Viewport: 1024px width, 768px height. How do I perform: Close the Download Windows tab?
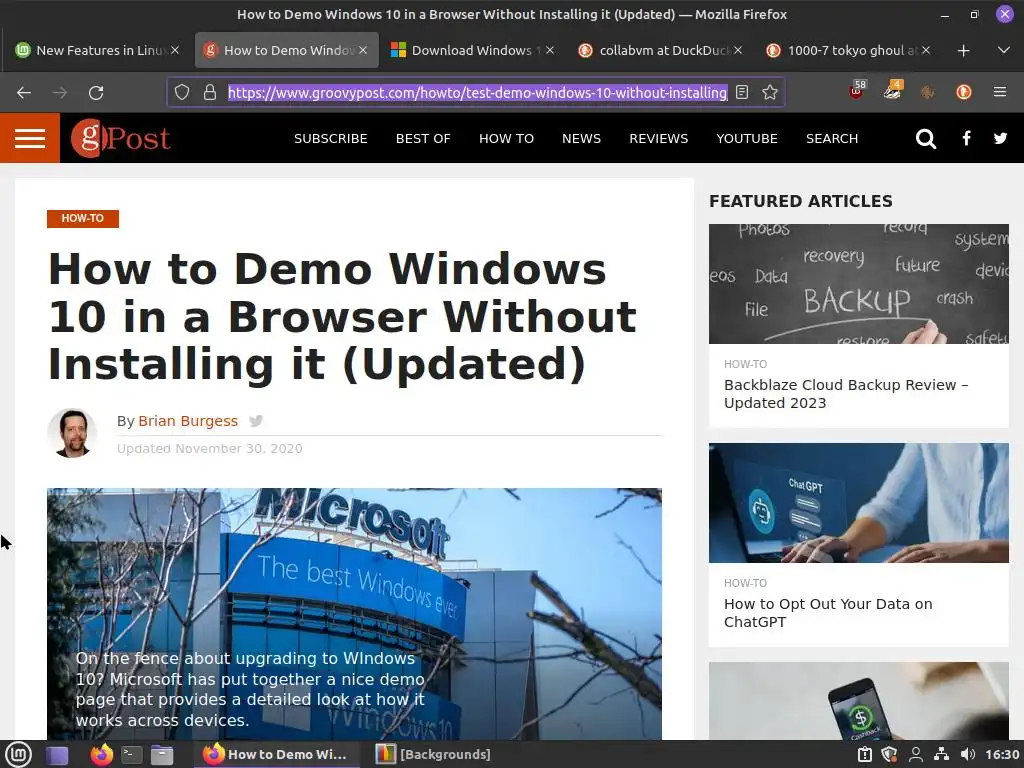coord(550,50)
